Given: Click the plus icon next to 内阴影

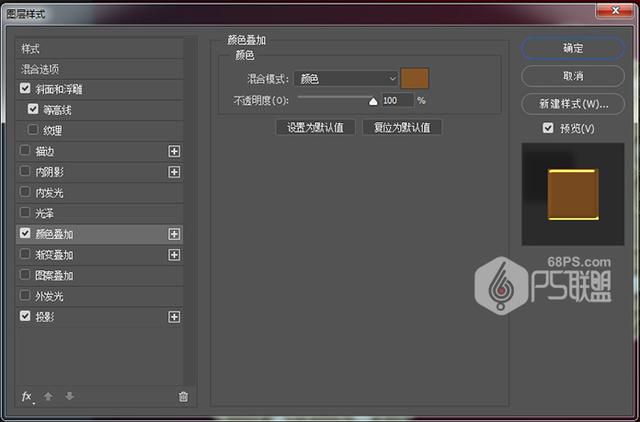Looking at the screenshot, I should tap(174, 172).
